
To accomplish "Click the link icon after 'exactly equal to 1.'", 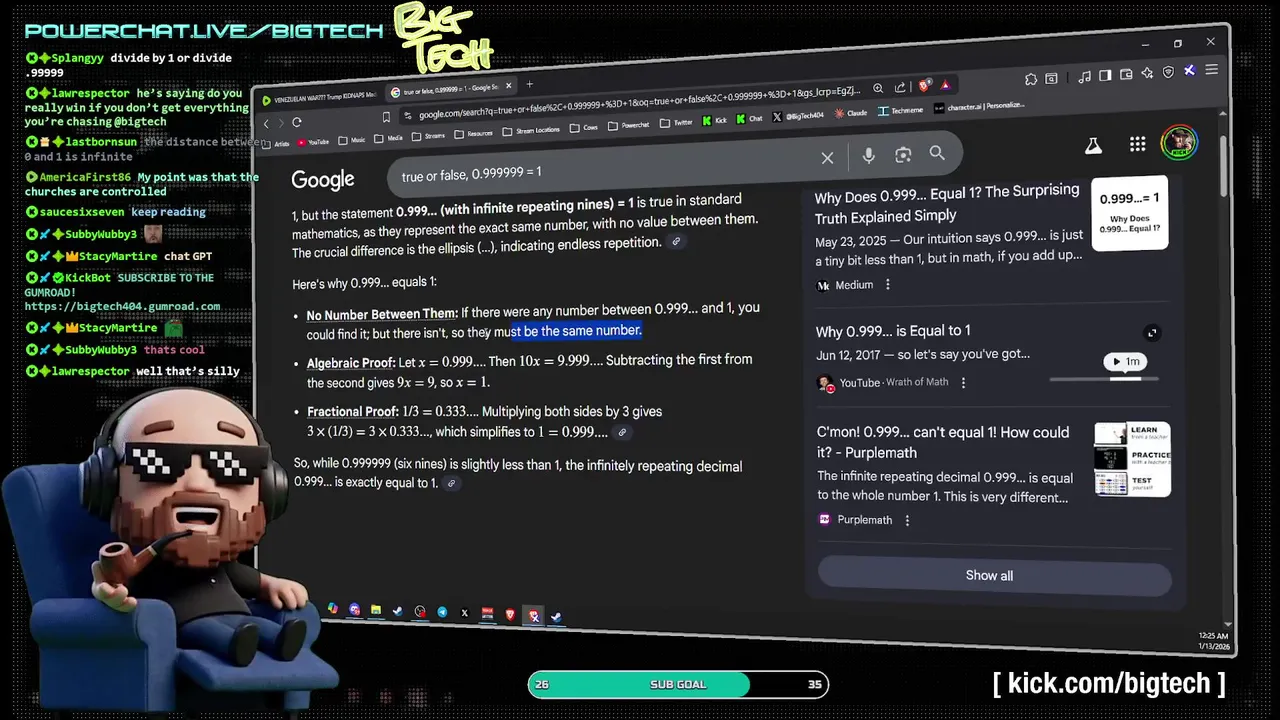I will pos(451,483).
